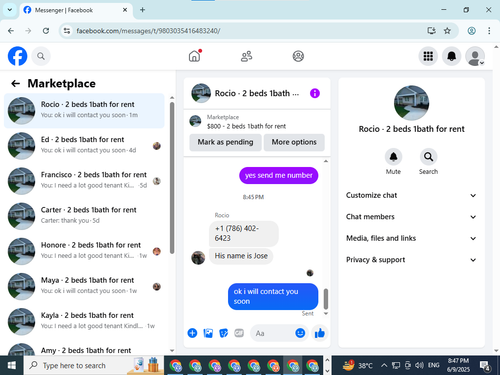Screen dimensions: 500x375
Task: Click the chat header title Rocio - 2 beds 1bath
Action: coord(257,93)
